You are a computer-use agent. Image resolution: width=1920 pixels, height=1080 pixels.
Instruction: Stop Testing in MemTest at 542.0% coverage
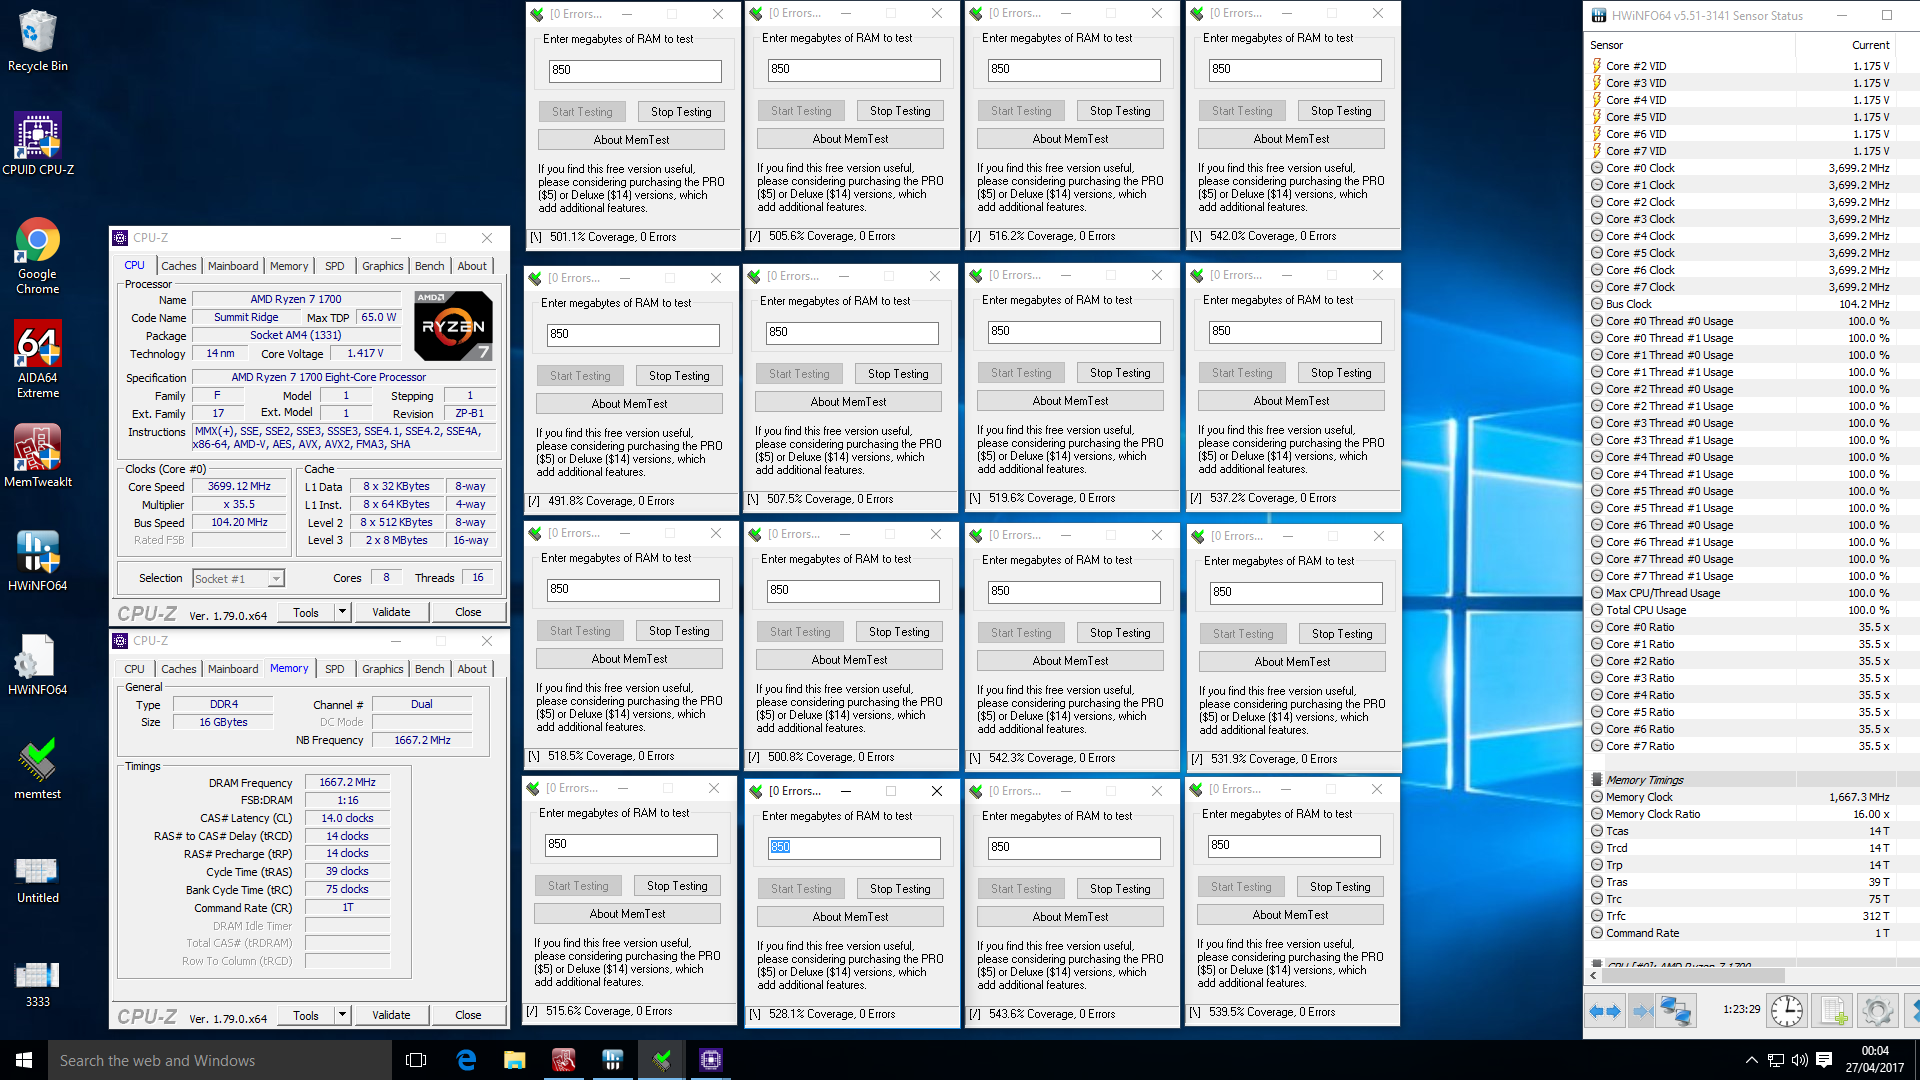click(1341, 111)
